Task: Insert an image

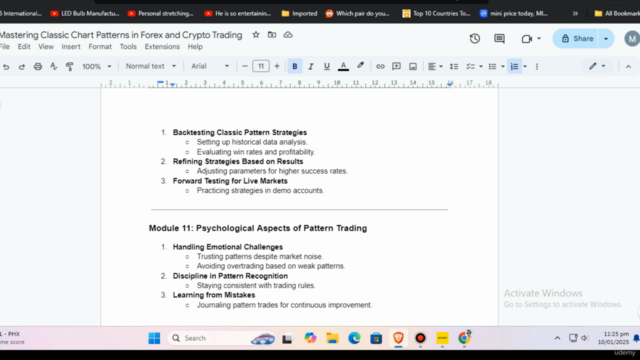Action: tap(413, 67)
